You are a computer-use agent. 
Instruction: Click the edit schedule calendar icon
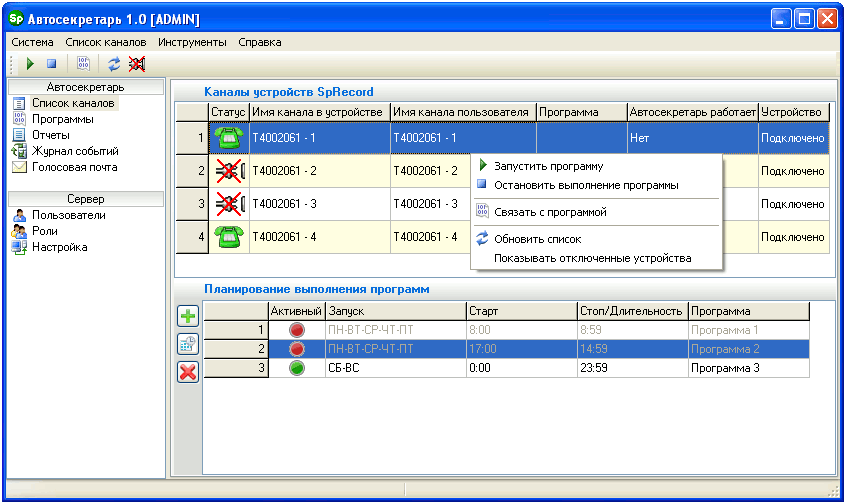[188, 344]
